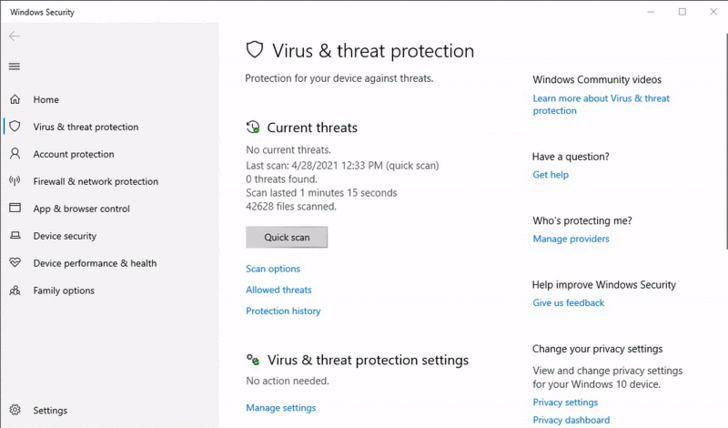Click Give us feedback link

coord(568,303)
